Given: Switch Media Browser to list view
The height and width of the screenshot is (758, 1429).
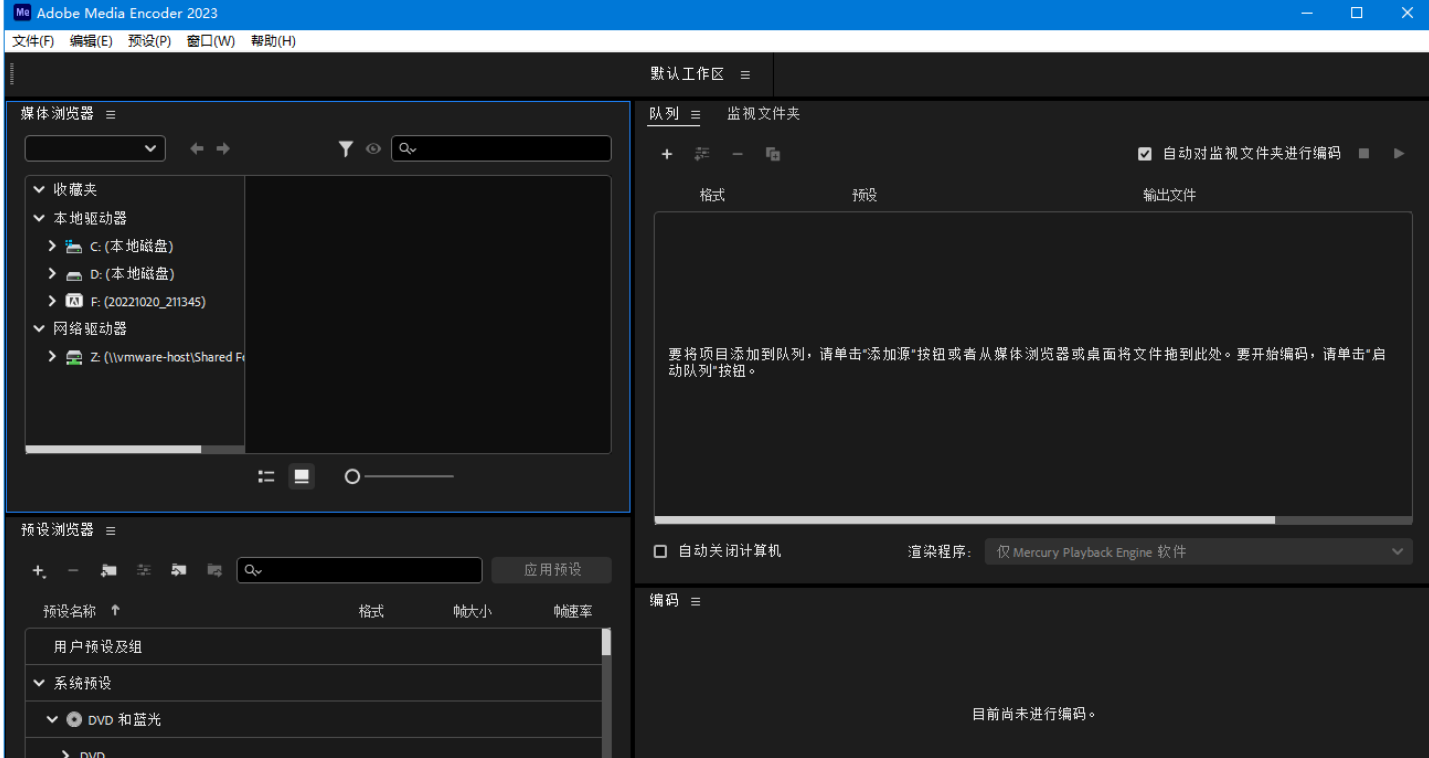Looking at the screenshot, I should (x=266, y=477).
